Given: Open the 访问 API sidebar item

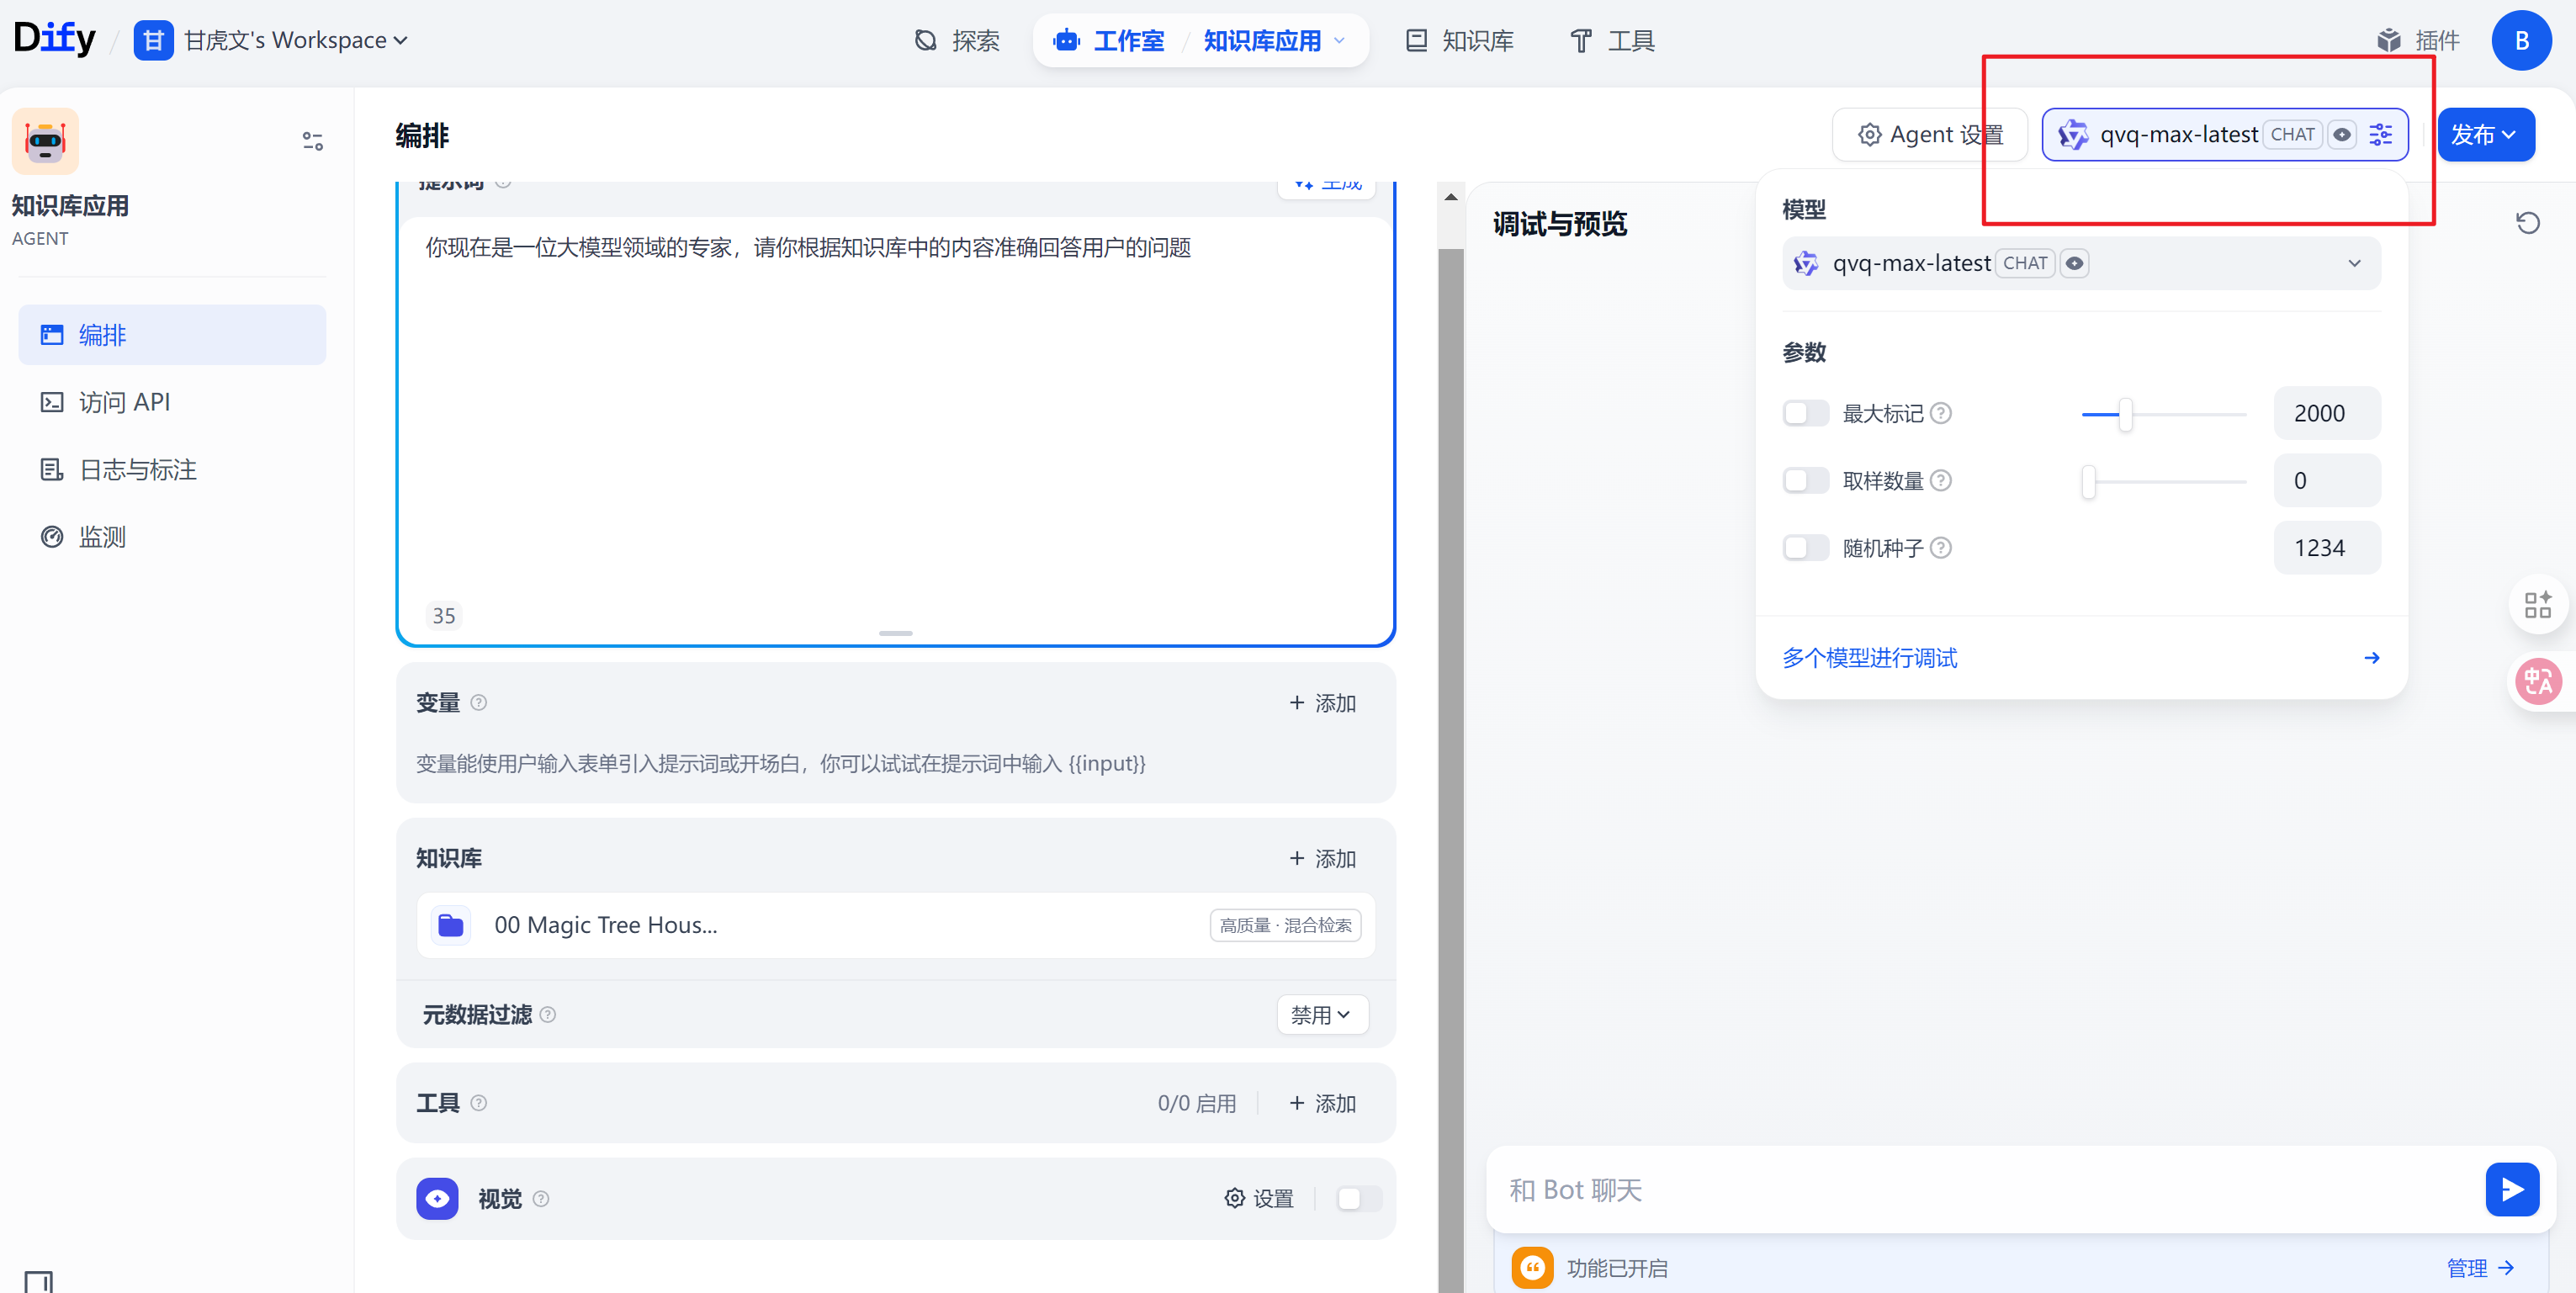Looking at the screenshot, I should pyautogui.click(x=124, y=402).
